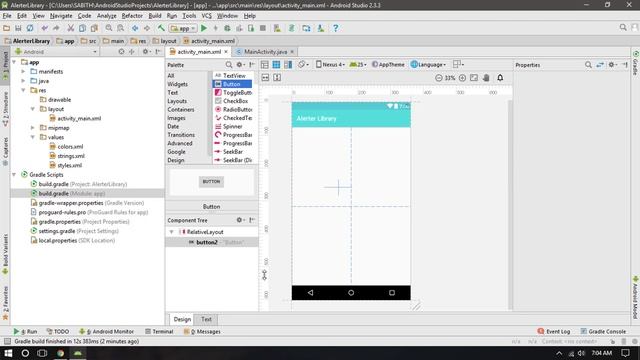640x360 pixels.
Task: Click the Copy toolbar icon
Action: (82, 28)
